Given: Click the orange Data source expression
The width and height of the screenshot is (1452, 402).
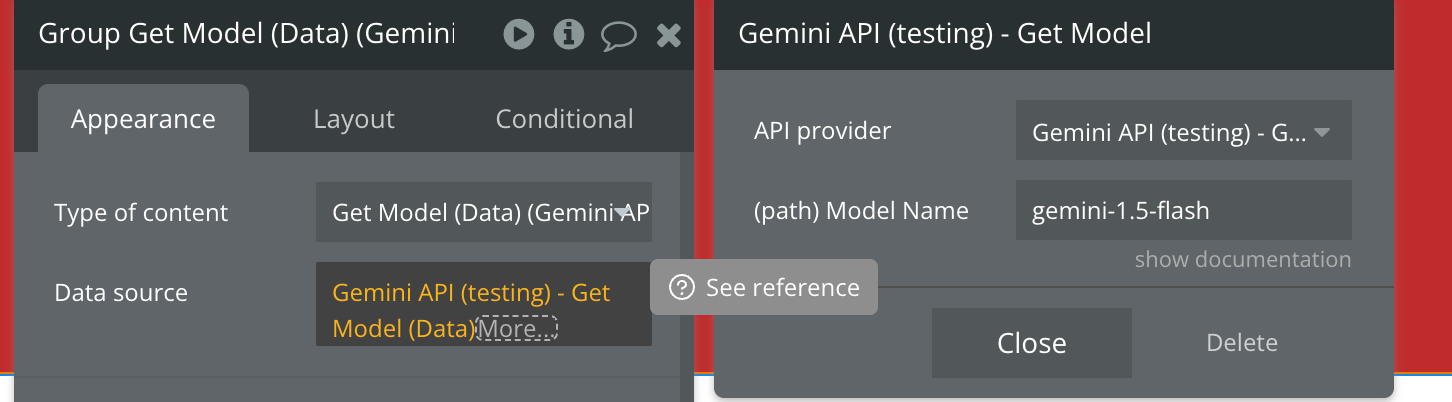Looking at the screenshot, I should 470,294.
